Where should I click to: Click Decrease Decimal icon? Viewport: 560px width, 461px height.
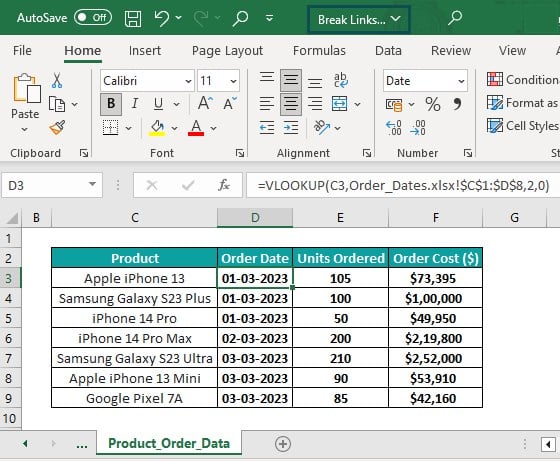[418, 127]
